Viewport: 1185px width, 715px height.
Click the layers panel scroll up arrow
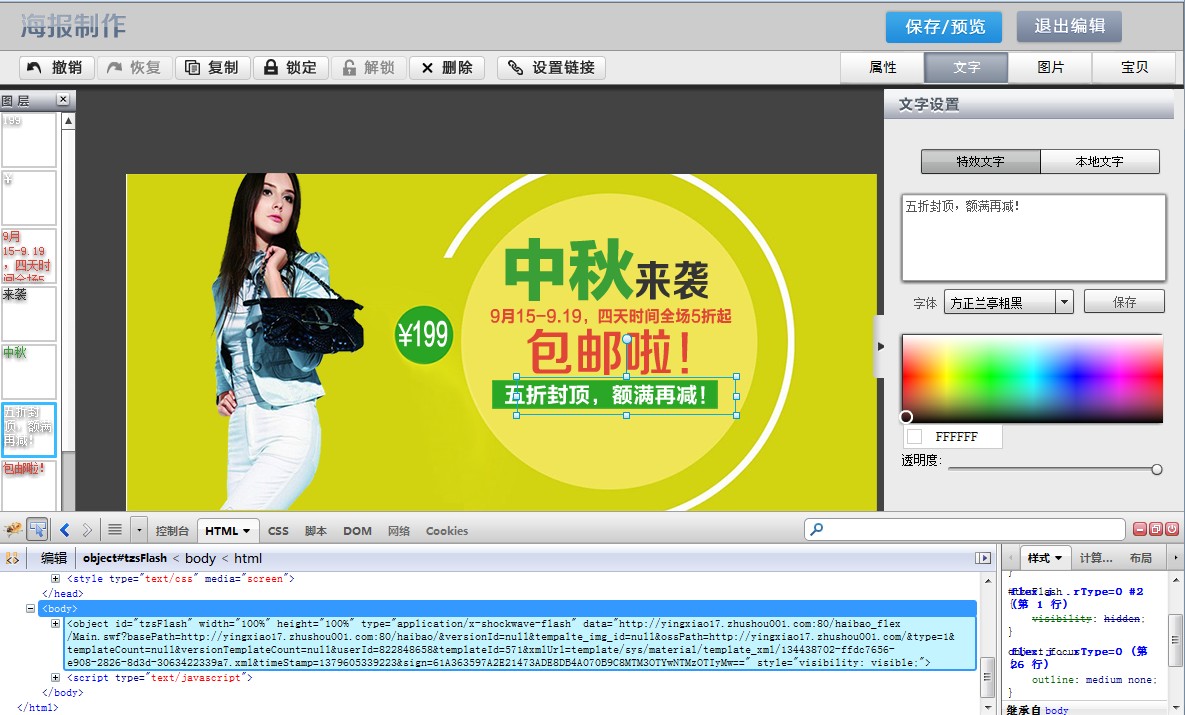(x=68, y=121)
